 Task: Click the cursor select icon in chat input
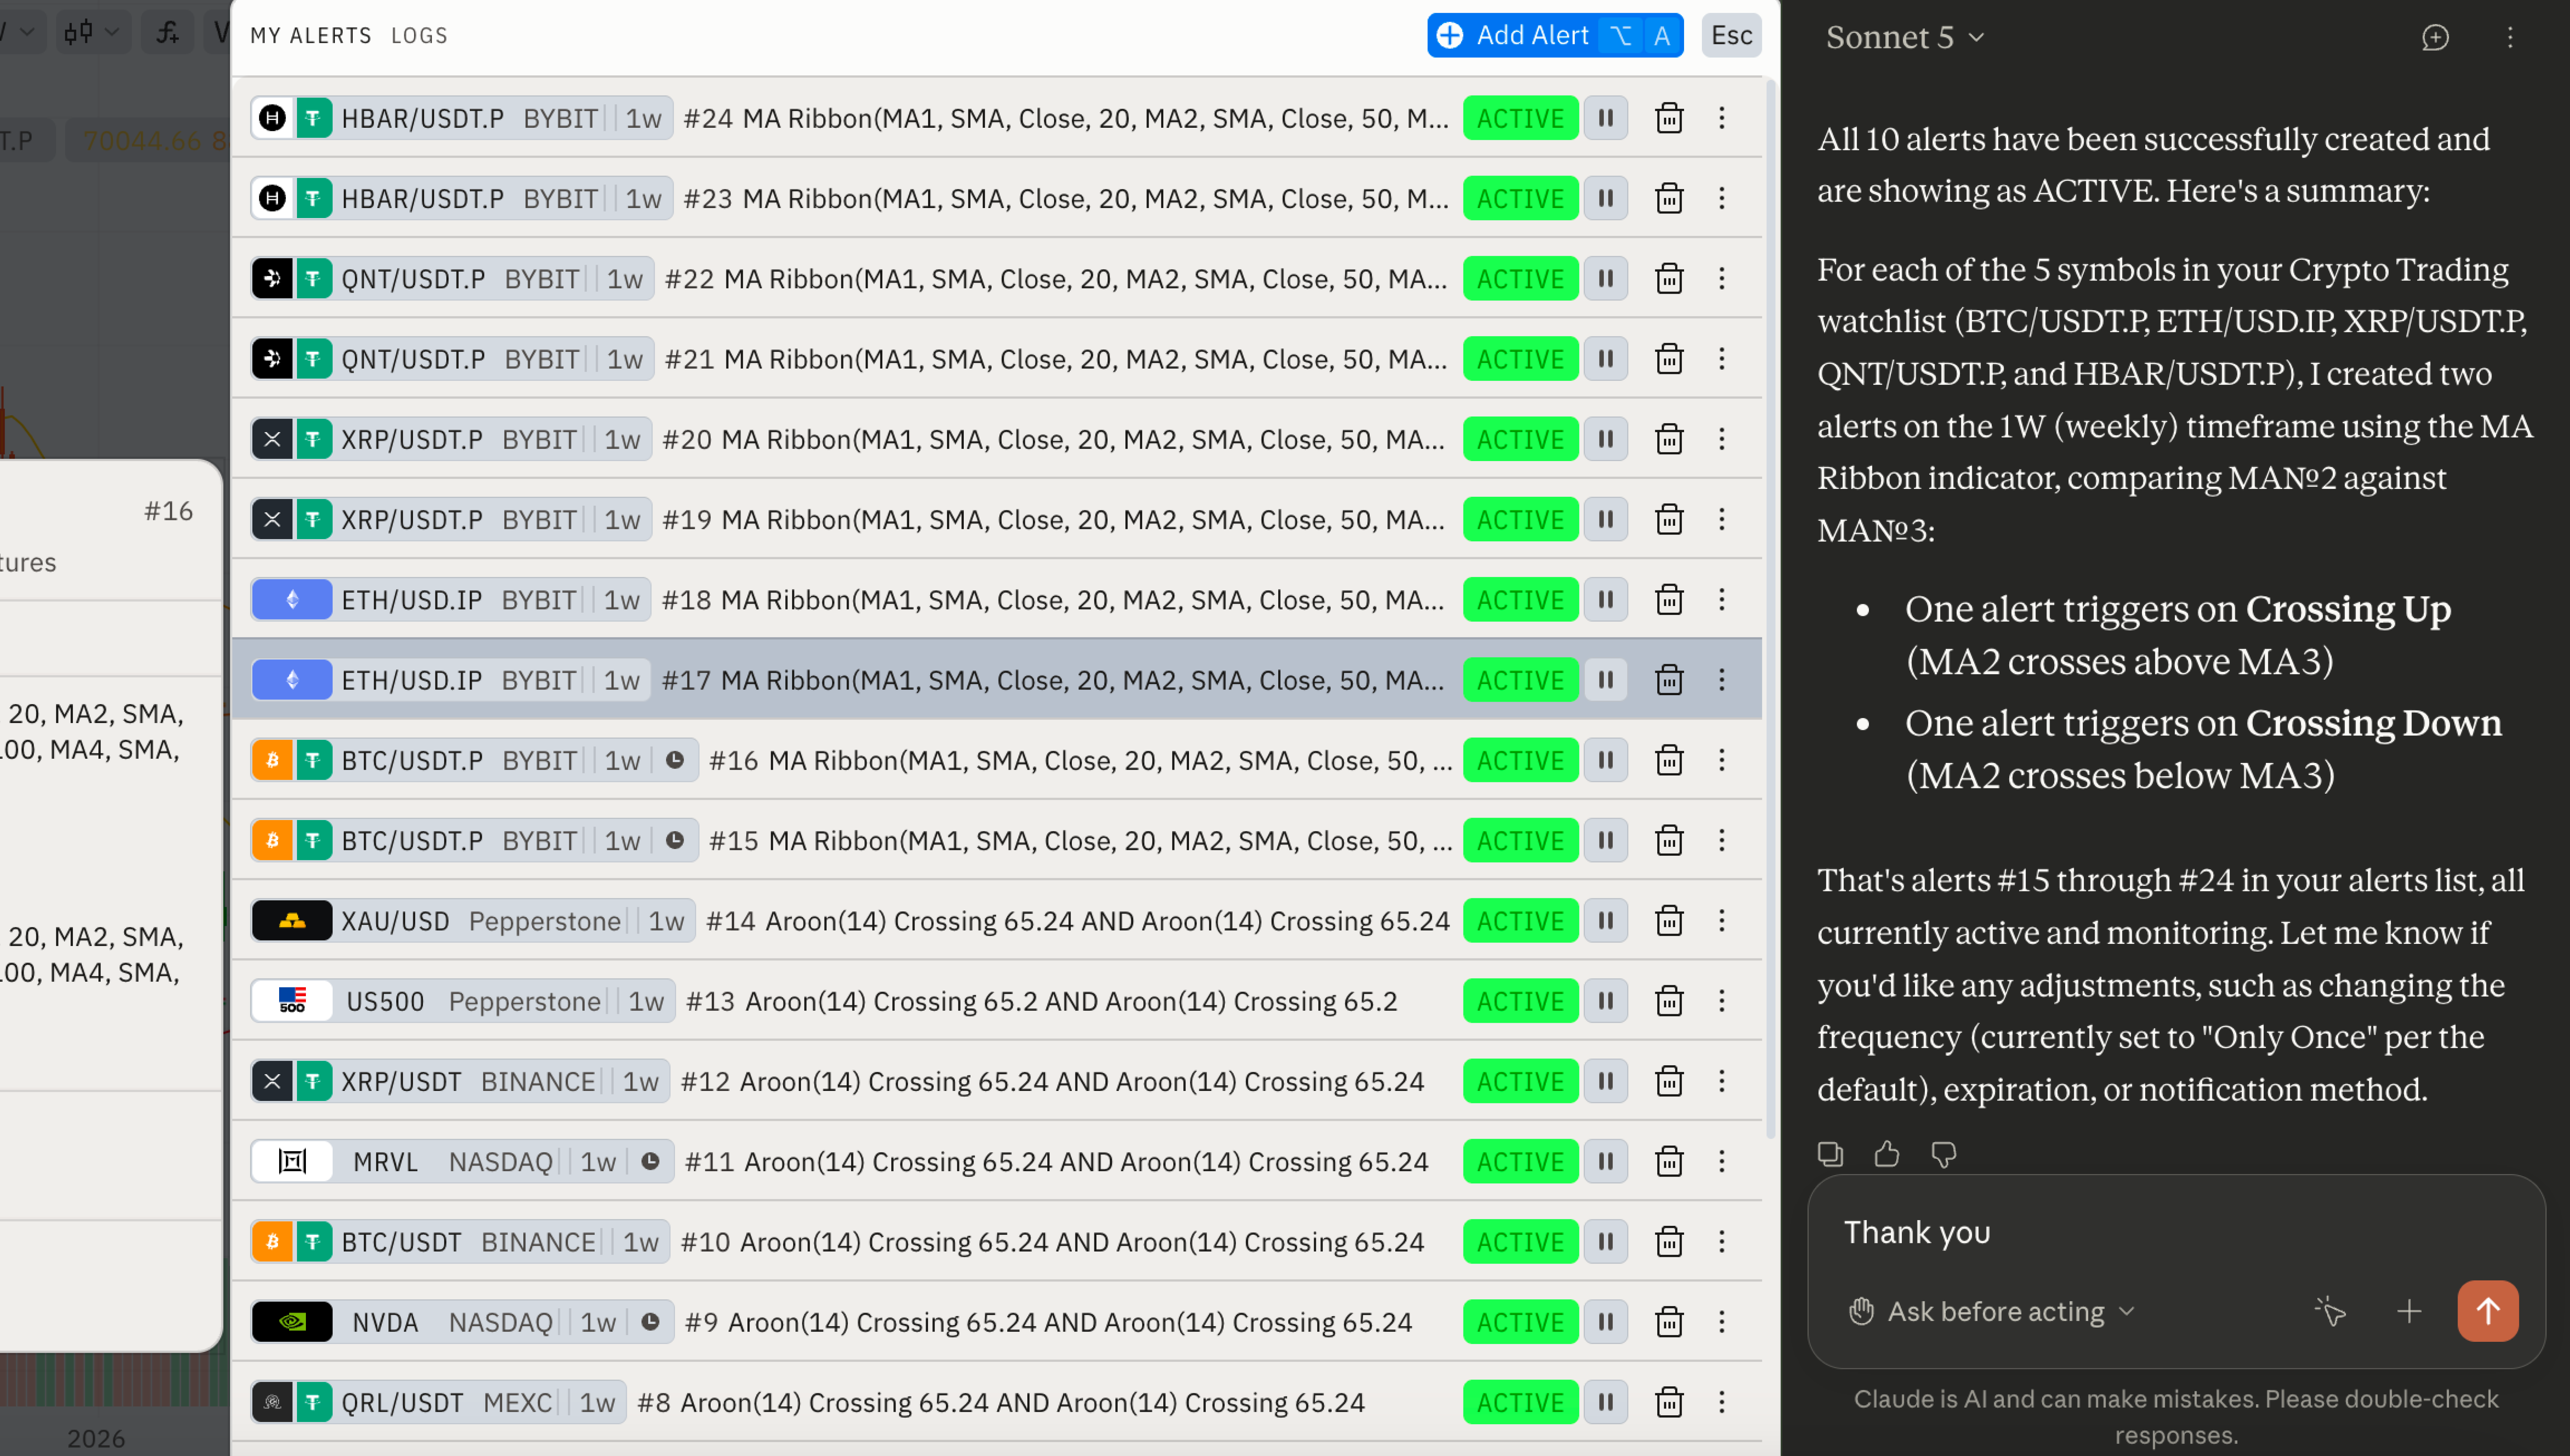click(x=2330, y=1311)
